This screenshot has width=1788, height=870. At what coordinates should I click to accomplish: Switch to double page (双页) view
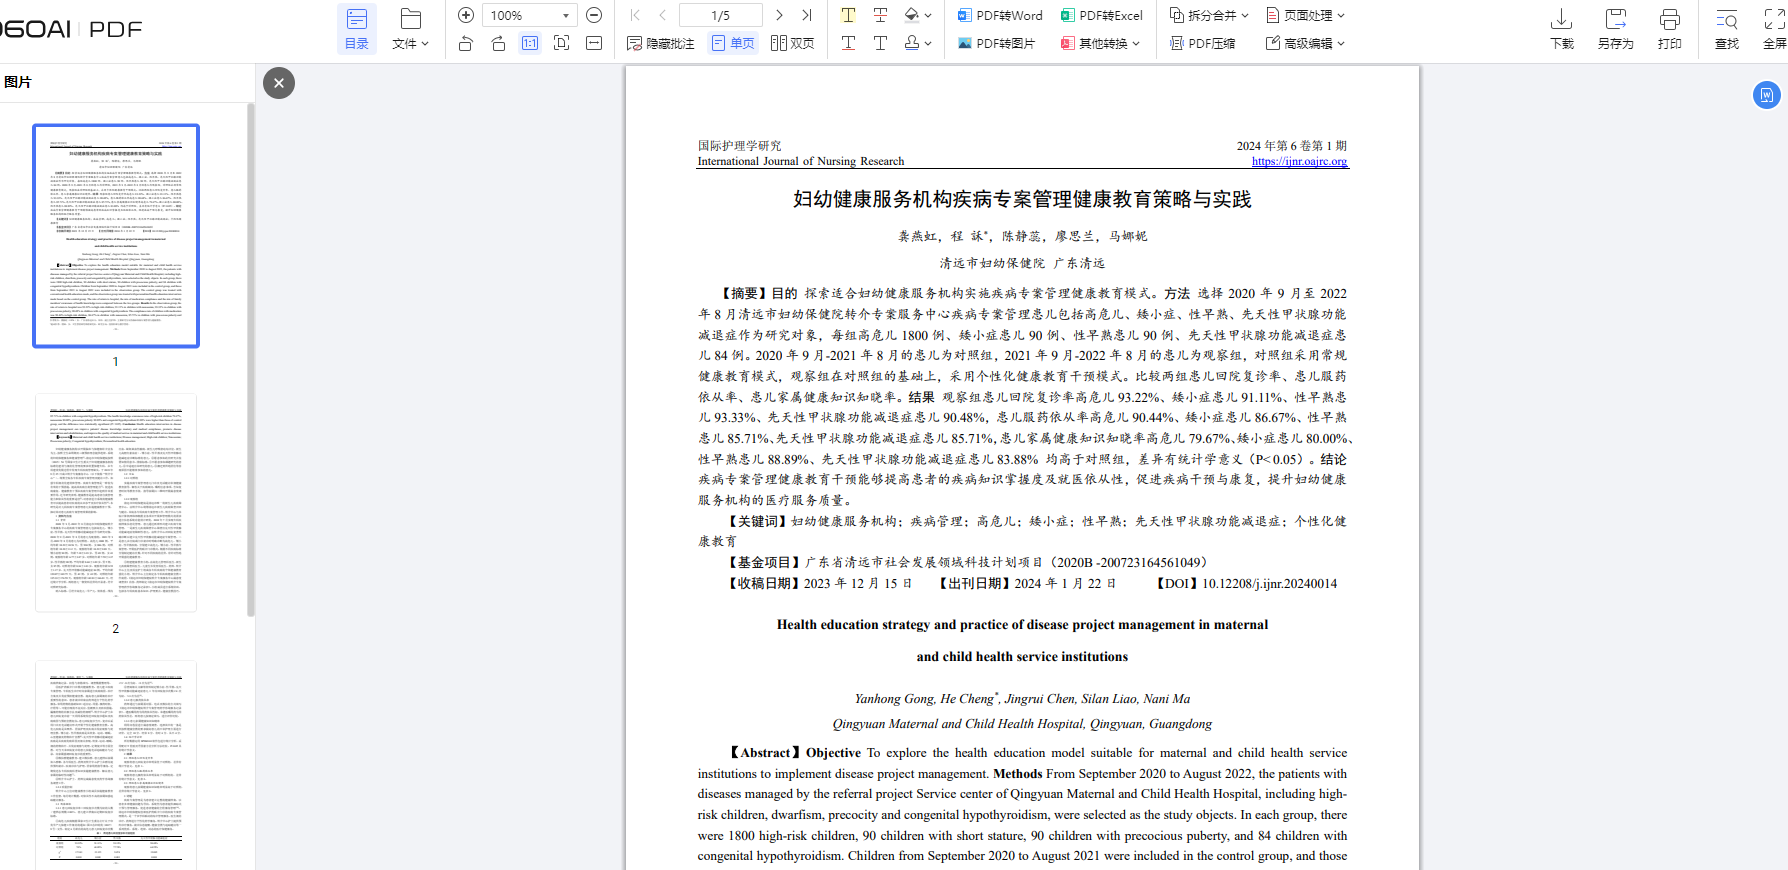(x=792, y=43)
